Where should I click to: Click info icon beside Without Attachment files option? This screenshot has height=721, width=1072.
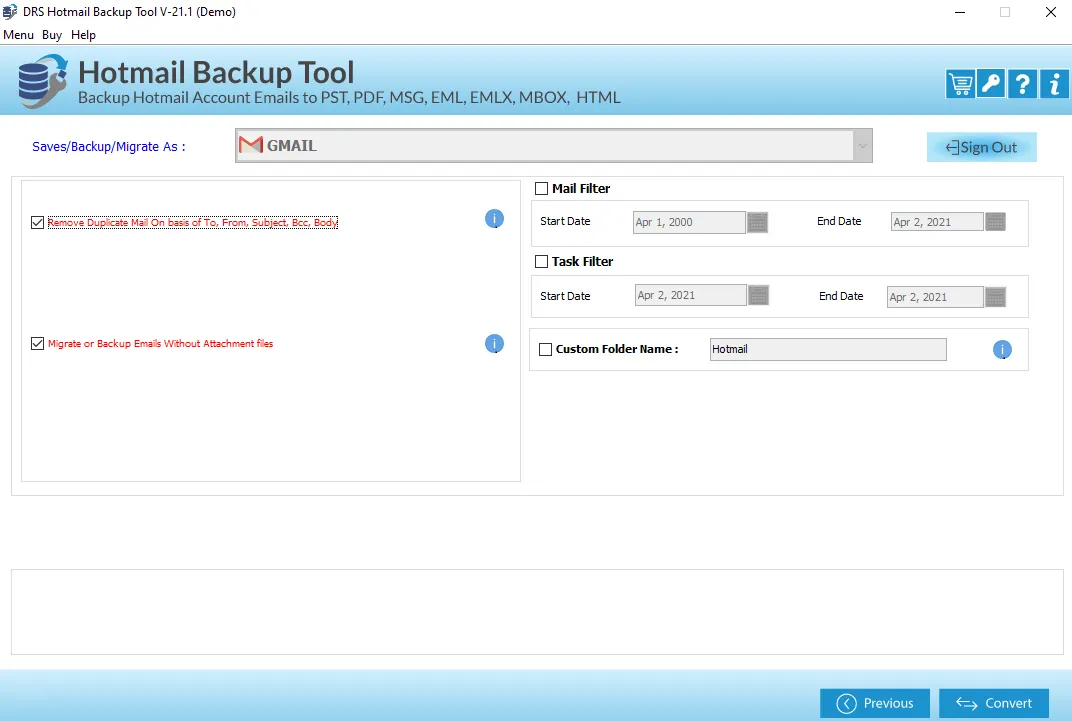[494, 343]
